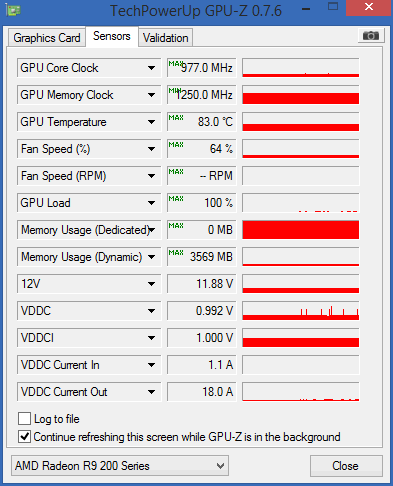The width and height of the screenshot is (393, 486).
Task: Uncheck continue refreshing in background option
Action: tap(24, 437)
